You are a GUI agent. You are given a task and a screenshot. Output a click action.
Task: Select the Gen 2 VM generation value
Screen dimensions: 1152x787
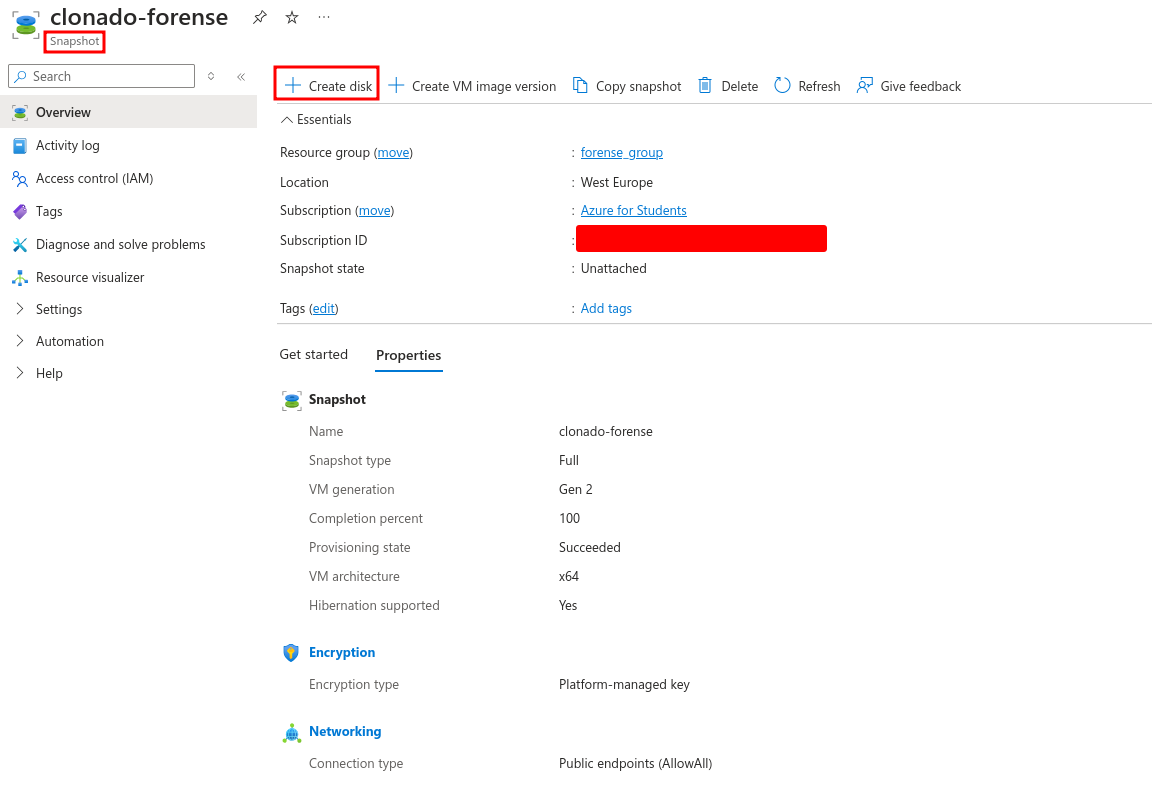pyautogui.click(x=575, y=490)
